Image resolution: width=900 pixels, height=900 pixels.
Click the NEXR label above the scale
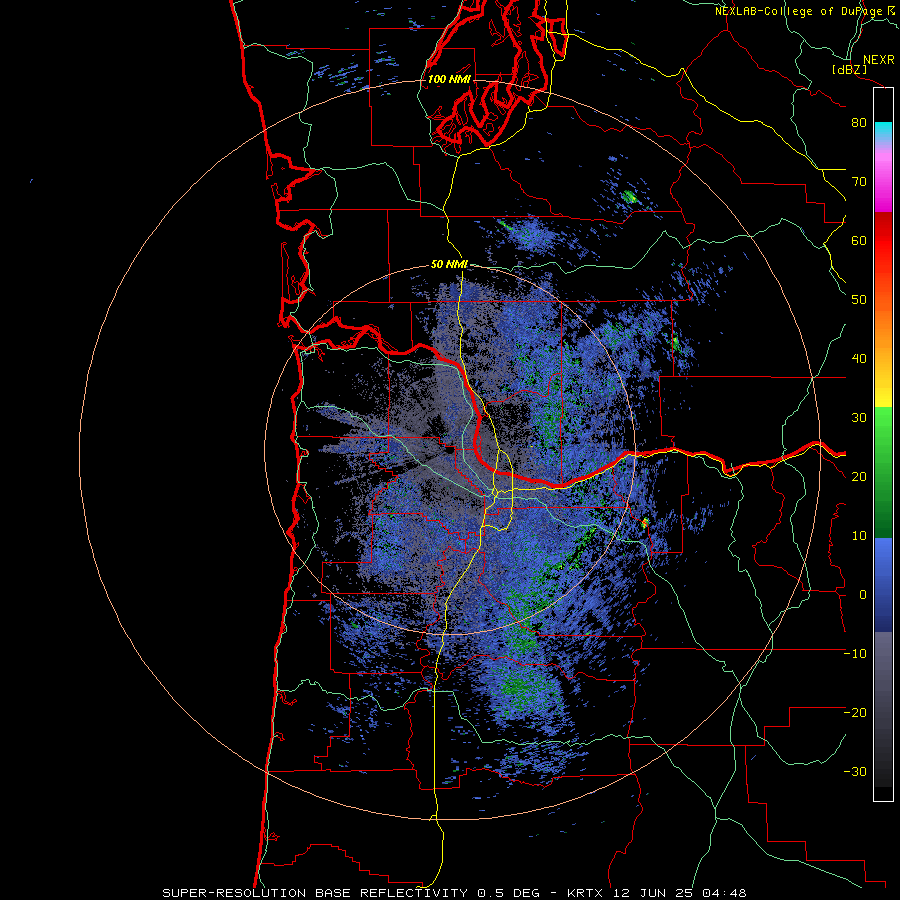[879, 60]
